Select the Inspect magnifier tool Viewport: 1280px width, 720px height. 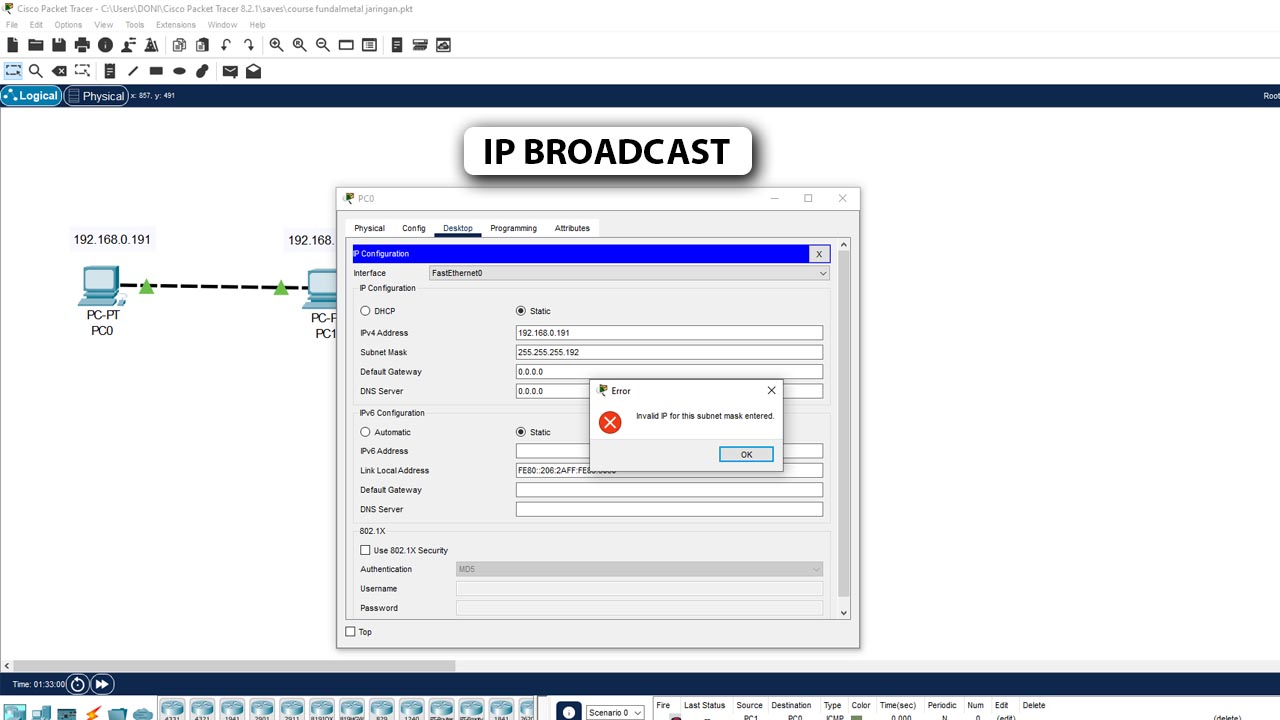(x=36, y=71)
